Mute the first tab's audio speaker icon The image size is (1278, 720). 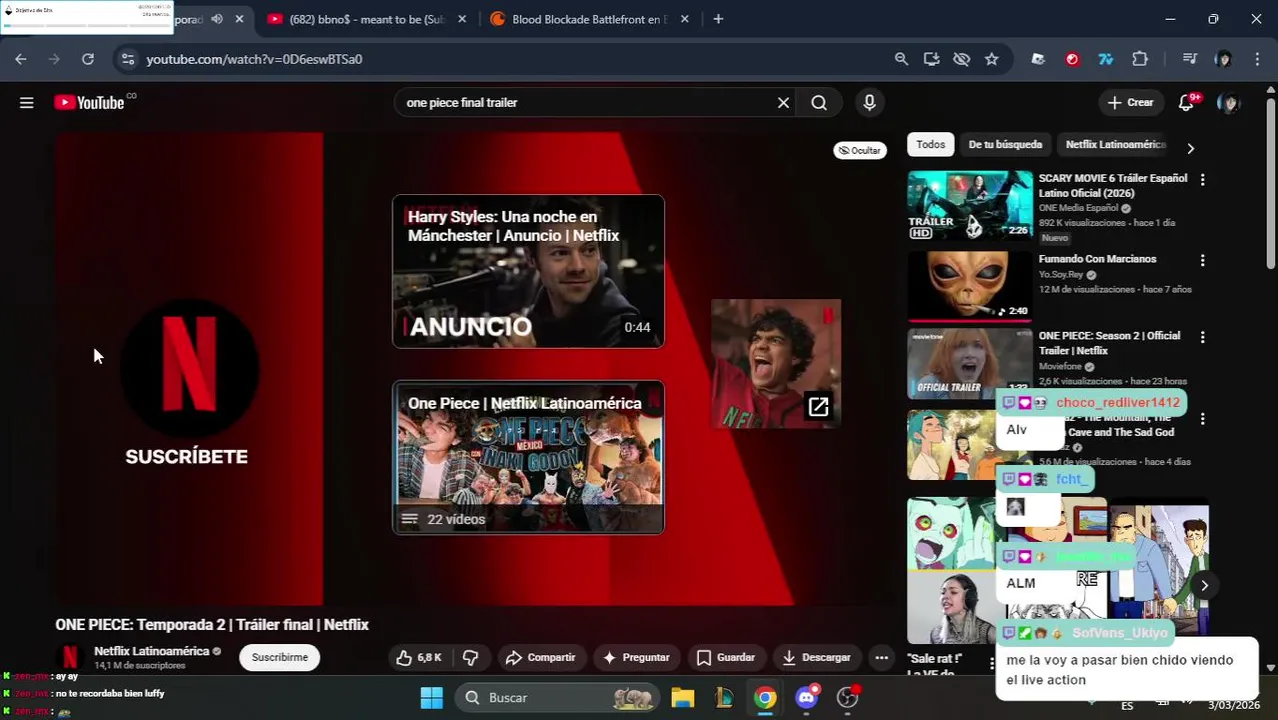coord(216,19)
